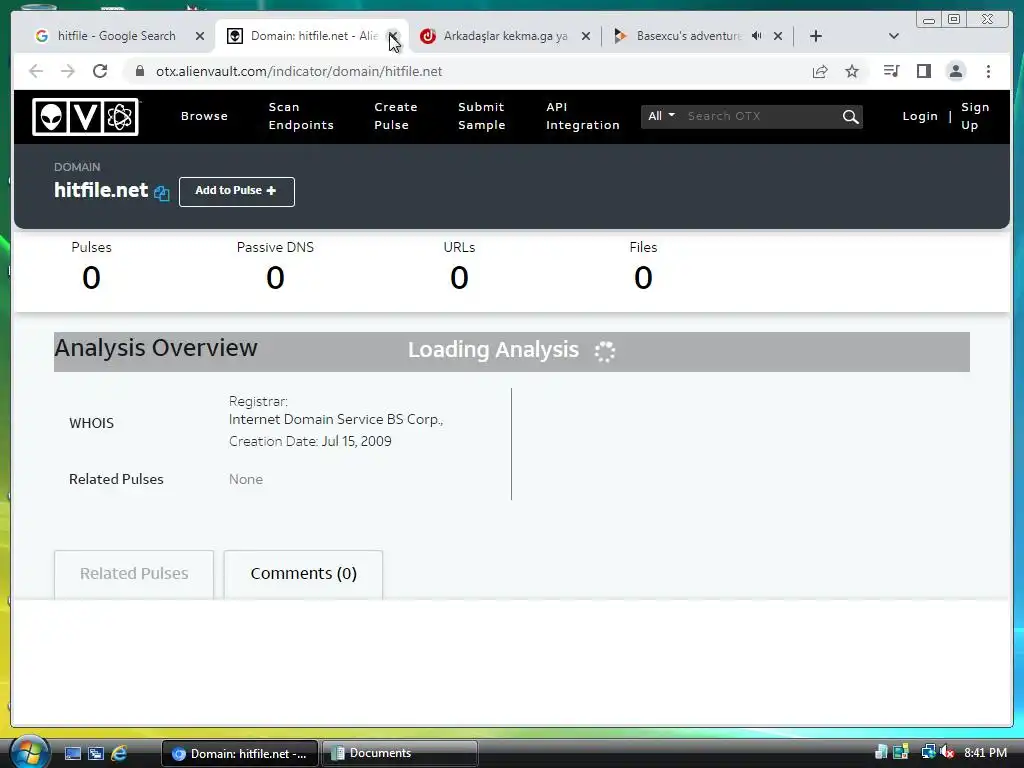This screenshot has width=1024, height=768.
Task: Open the media control queue icon
Action: (891, 71)
